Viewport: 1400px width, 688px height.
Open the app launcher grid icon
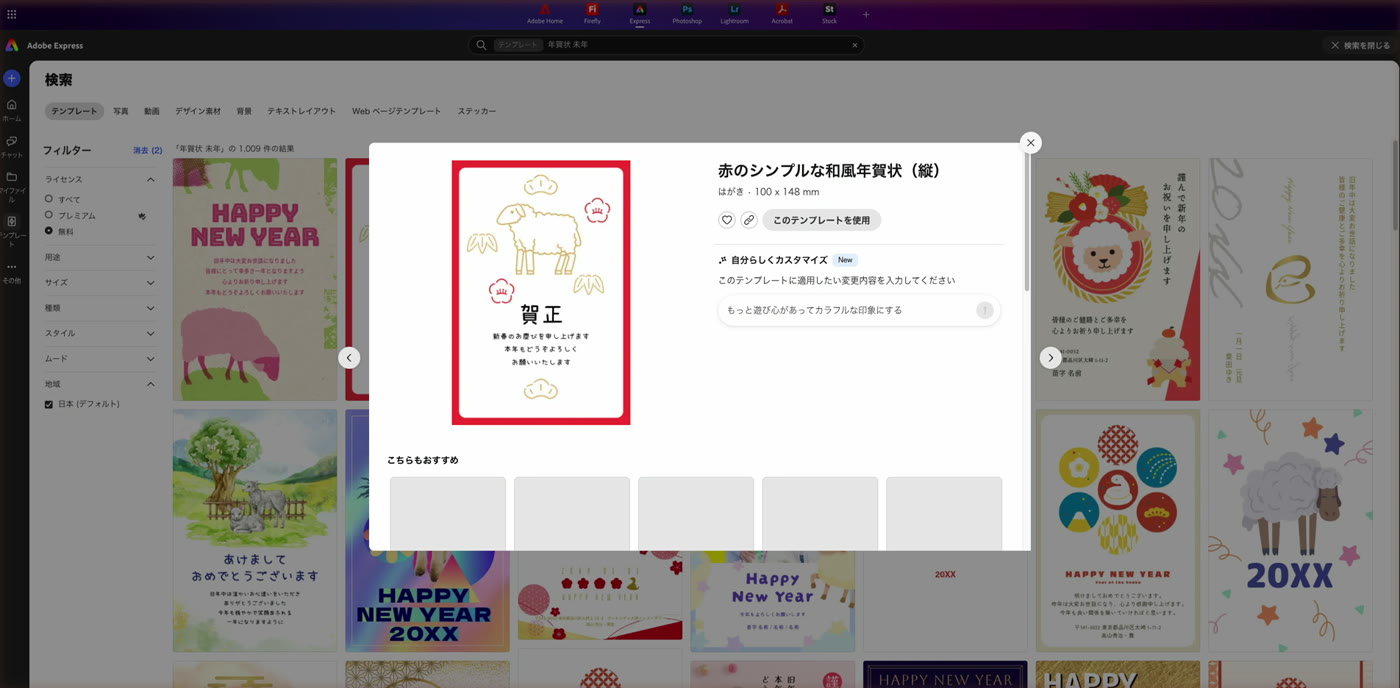12,14
